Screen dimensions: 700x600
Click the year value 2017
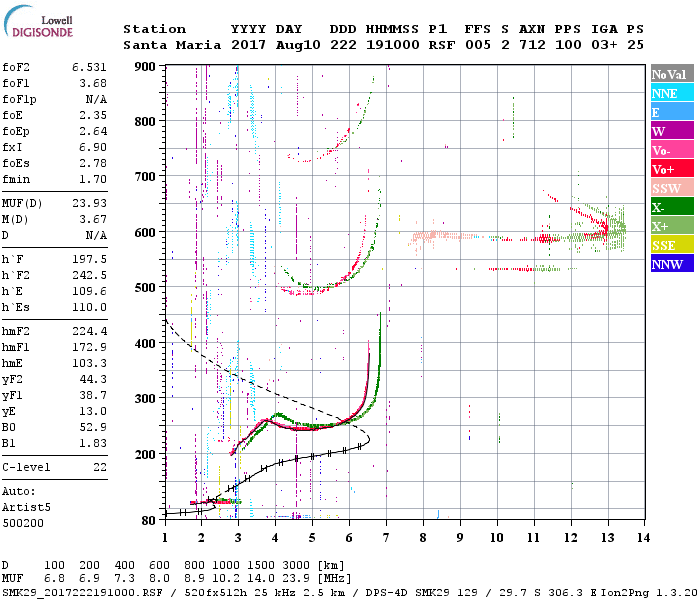pos(248,45)
